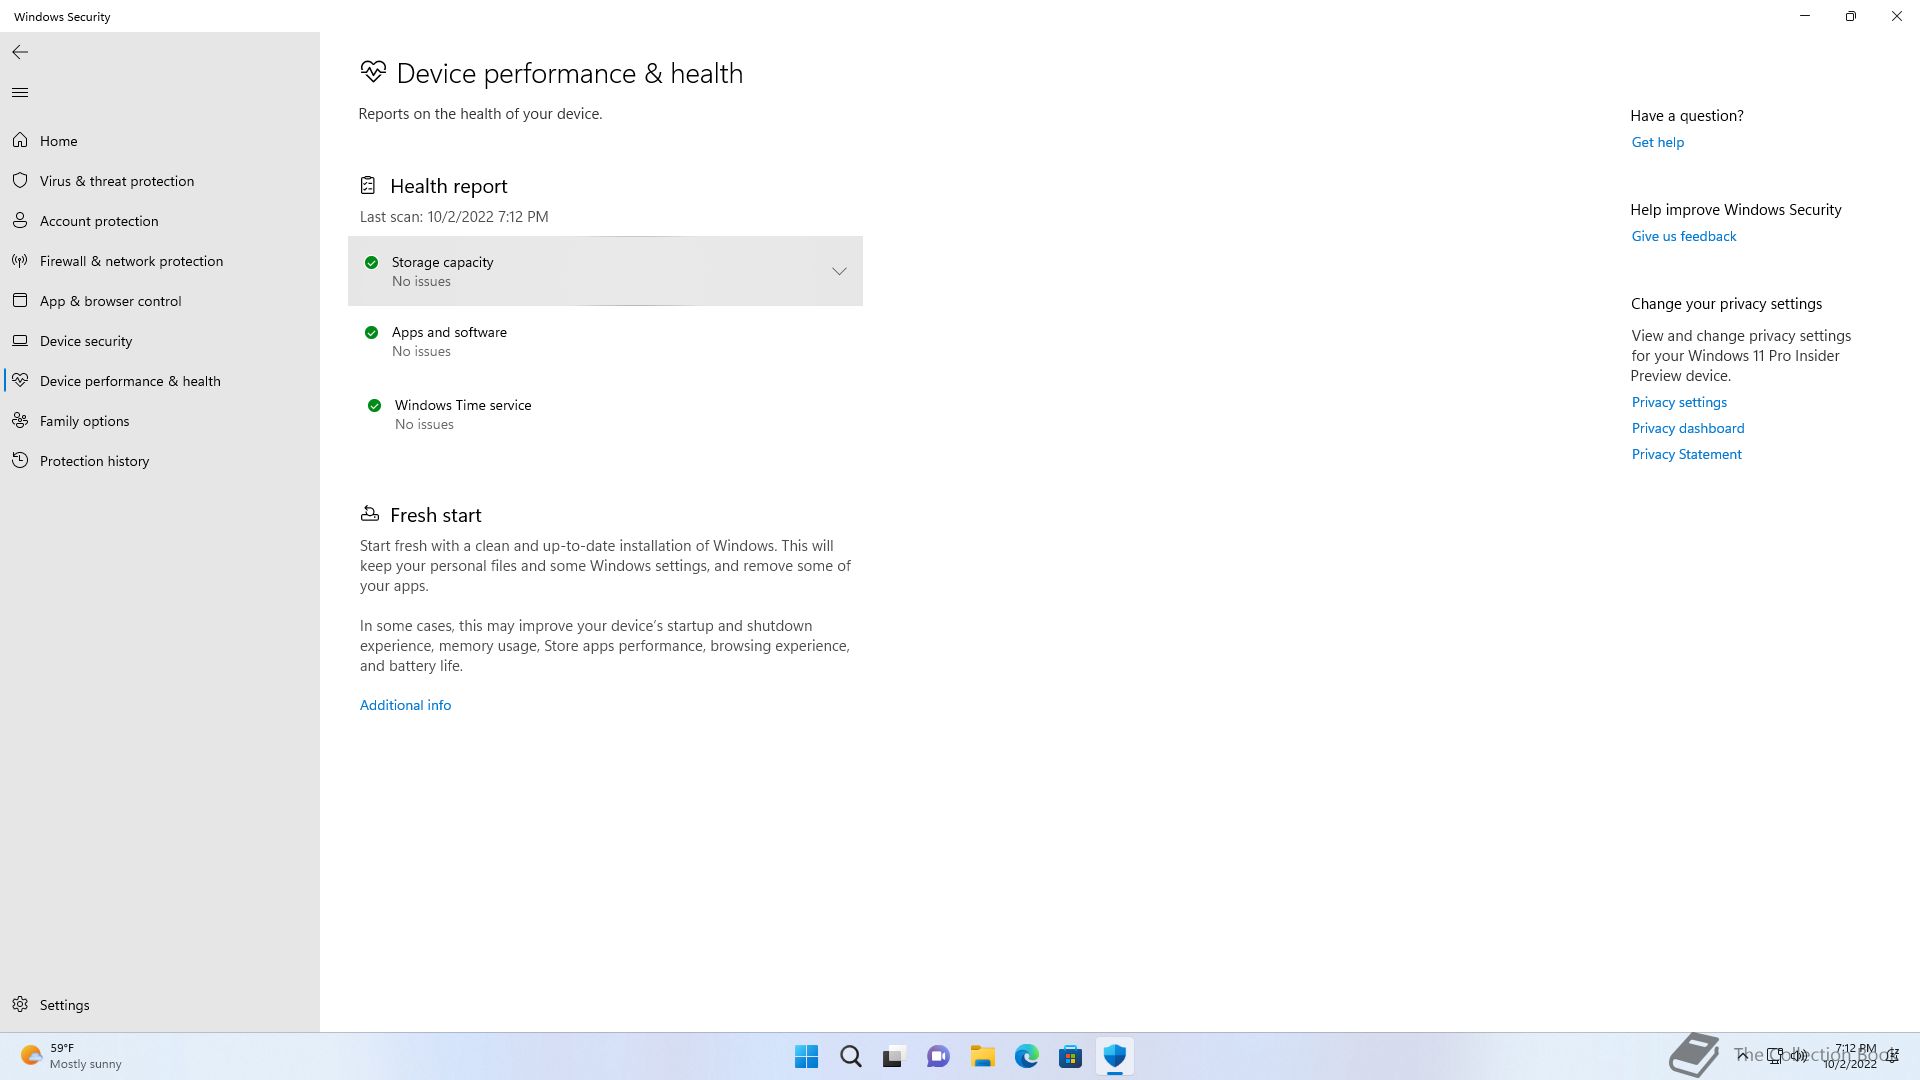
Task: Click the Health report clipboard icon
Action: [x=368, y=185]
